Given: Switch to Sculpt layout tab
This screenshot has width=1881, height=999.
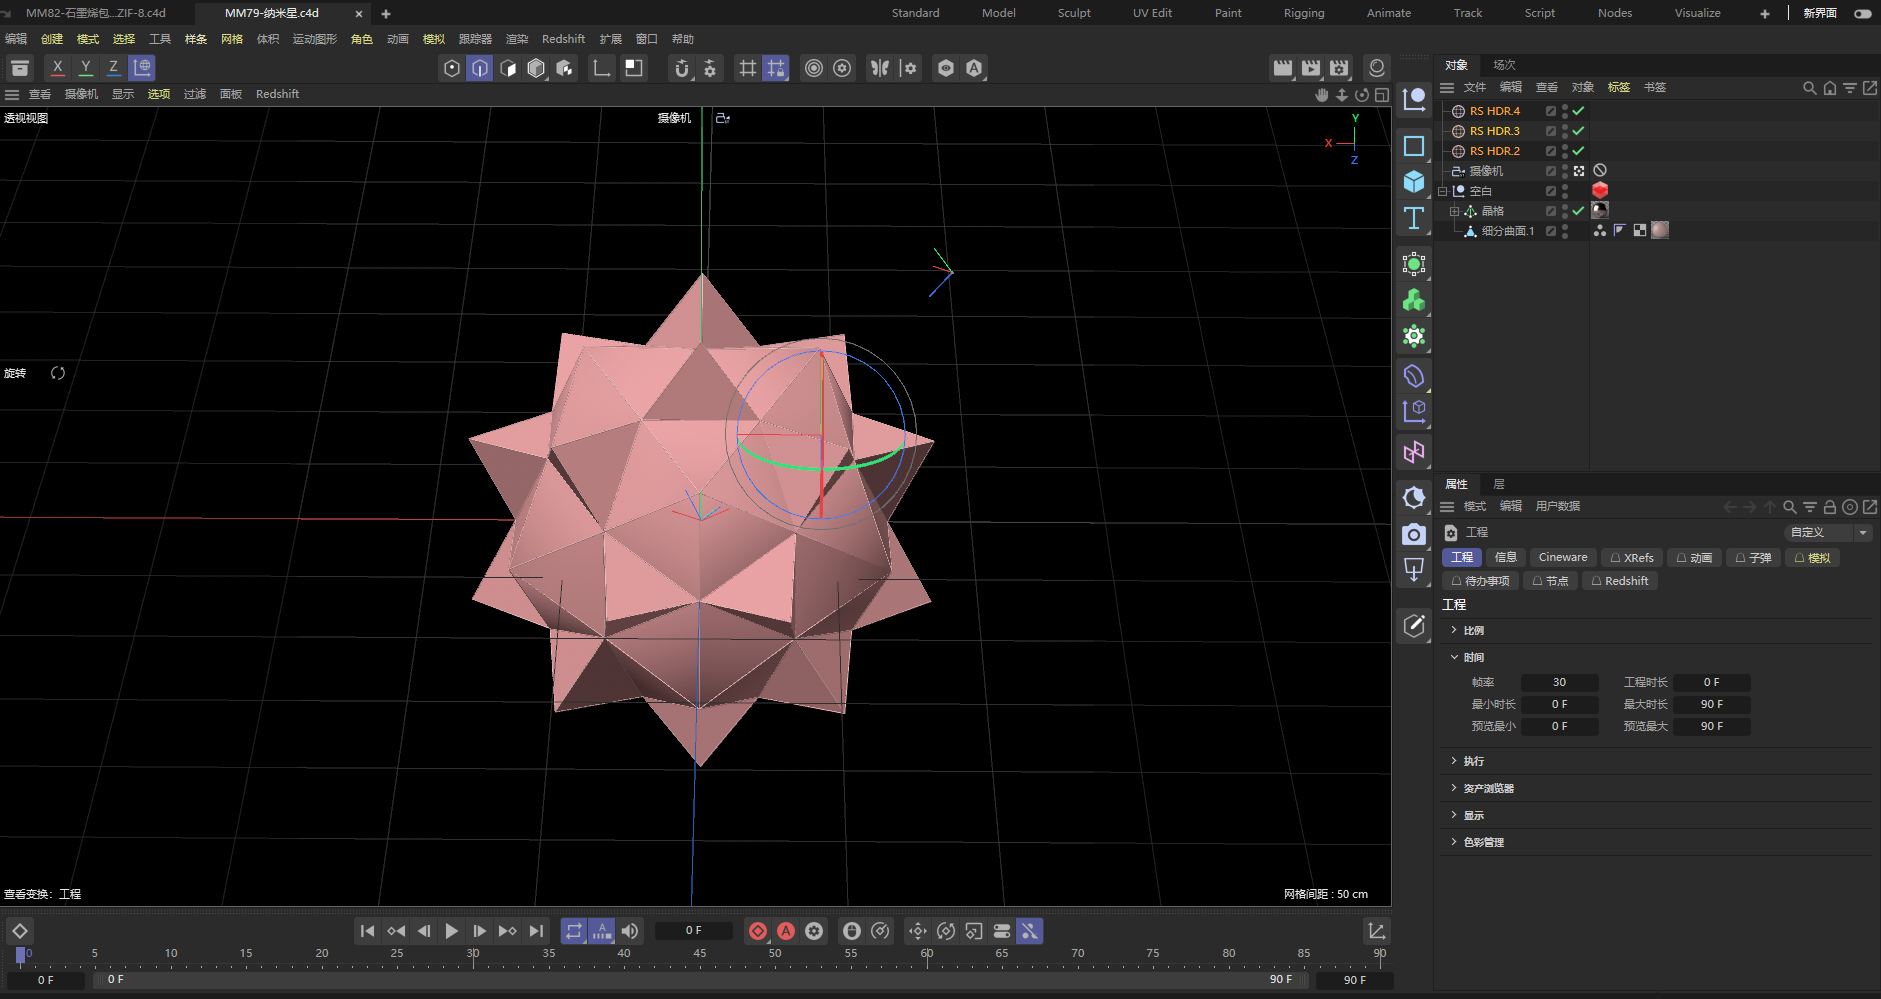Looking at the screenshot, I should point(1074,13).
